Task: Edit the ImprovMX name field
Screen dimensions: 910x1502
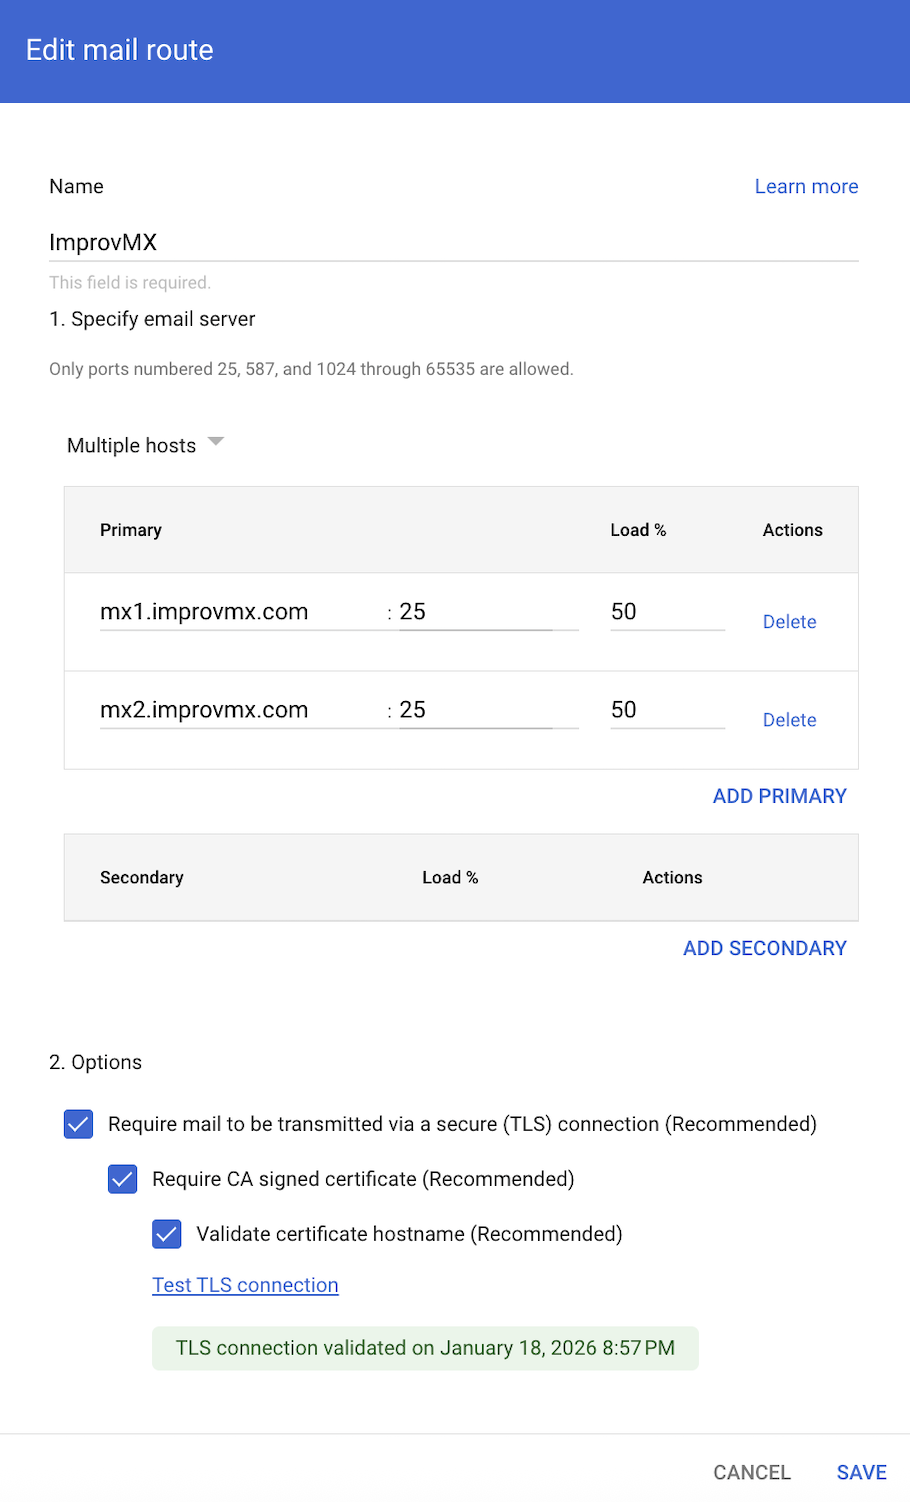Action: [x=453, y=242]
